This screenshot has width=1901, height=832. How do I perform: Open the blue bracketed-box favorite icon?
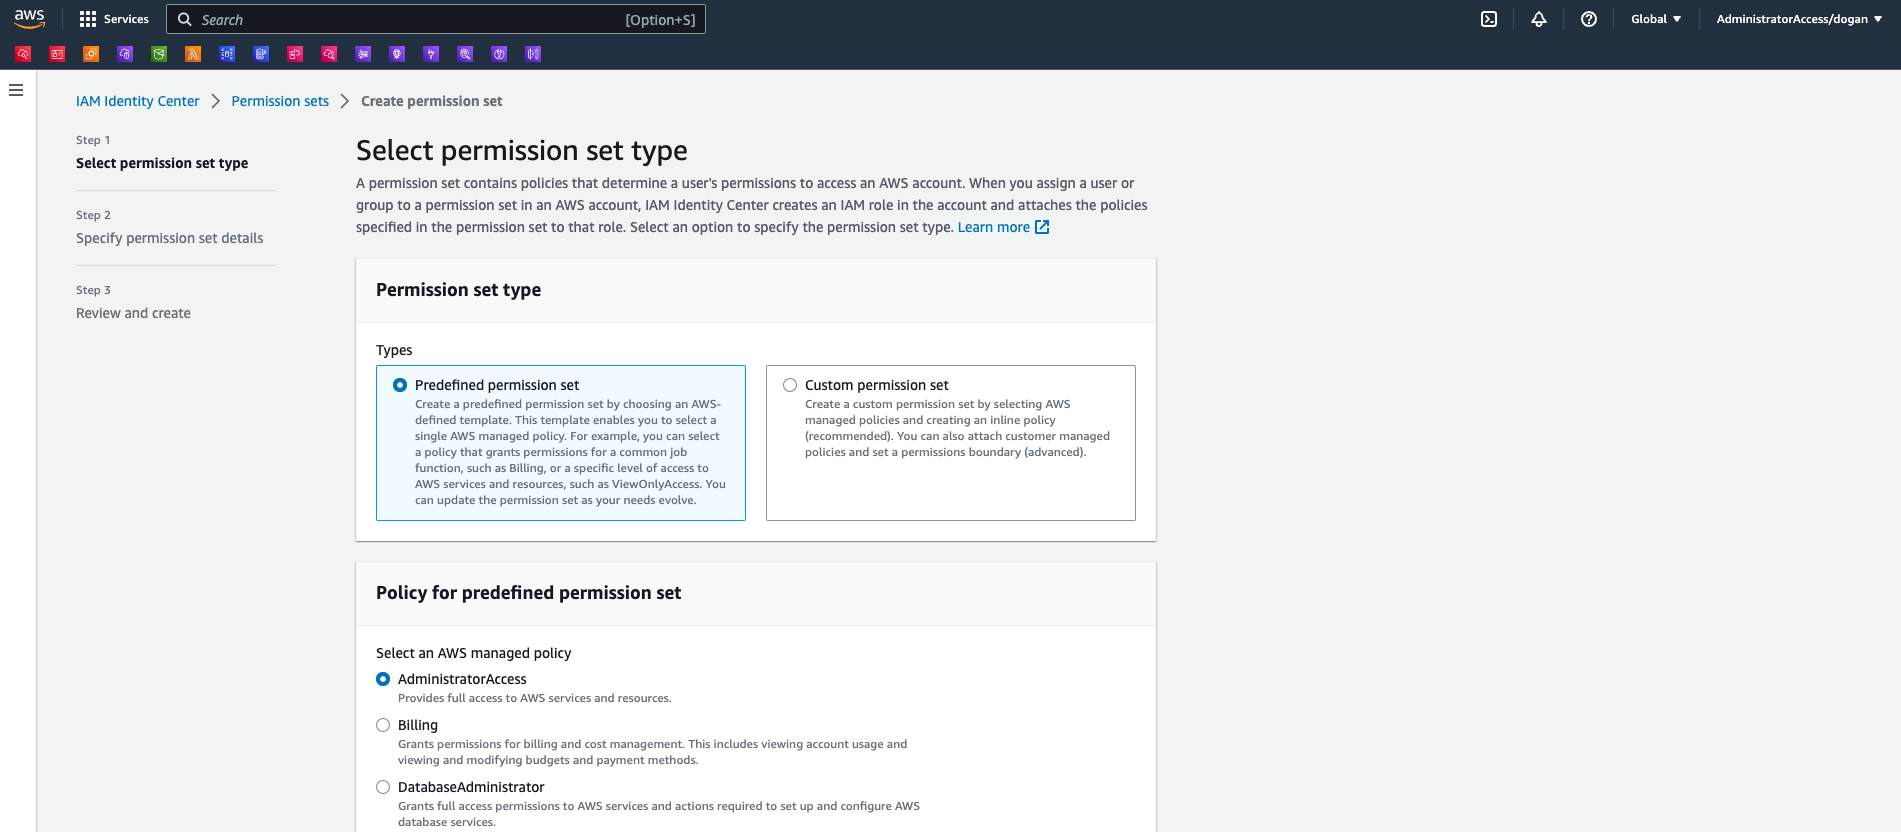click(x=227, y=54)
